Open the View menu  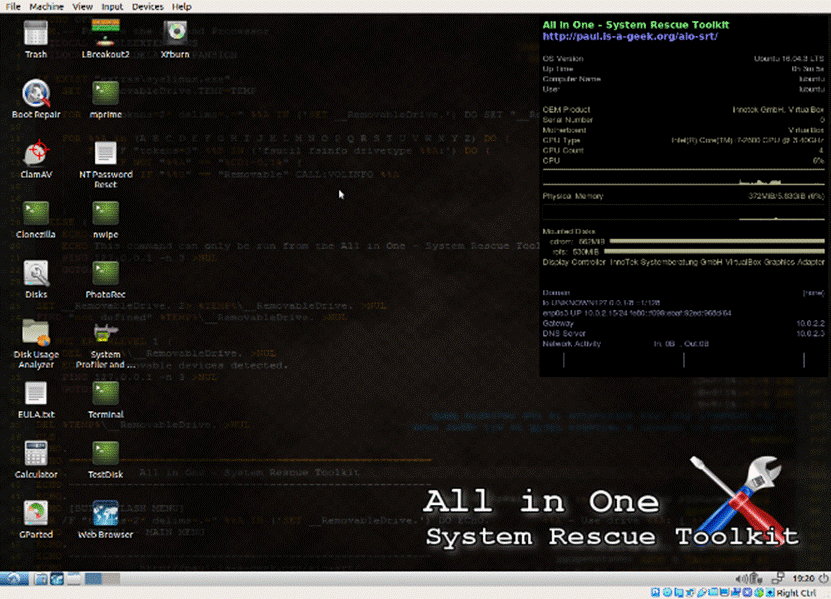[x=83, y=6]
